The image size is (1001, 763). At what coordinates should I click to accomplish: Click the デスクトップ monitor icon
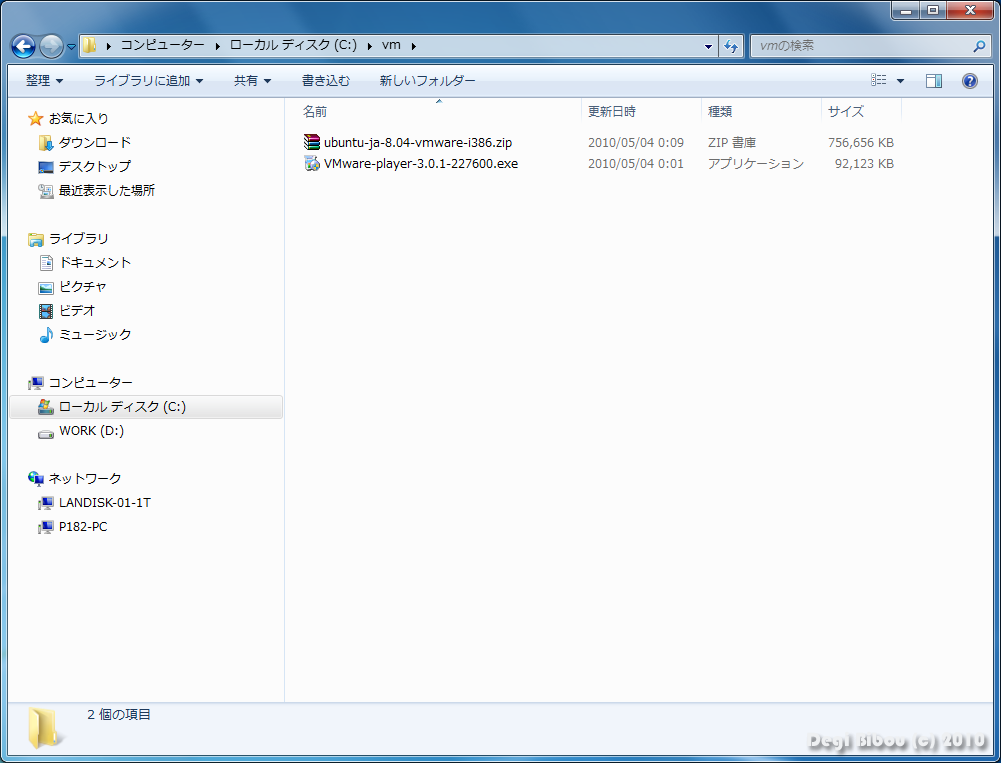pyautogui.click(x=45, y=167)
